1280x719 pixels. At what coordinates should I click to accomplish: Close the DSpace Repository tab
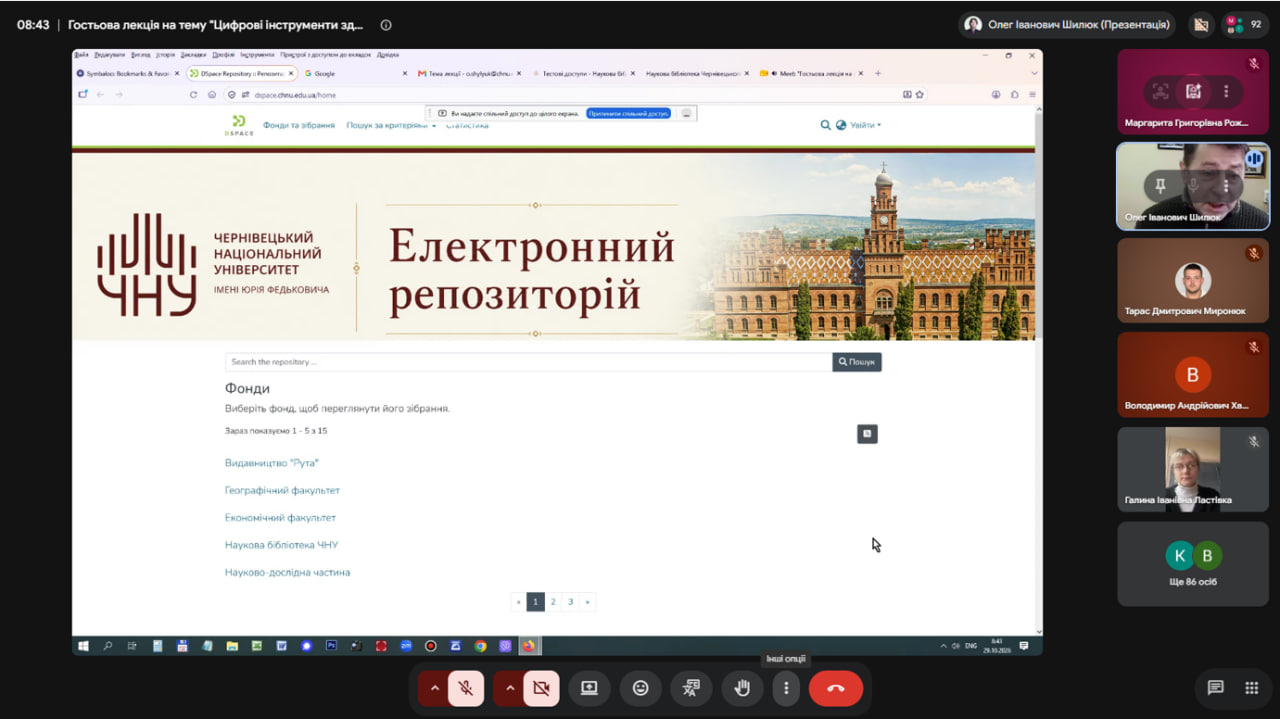coord(291,73)
